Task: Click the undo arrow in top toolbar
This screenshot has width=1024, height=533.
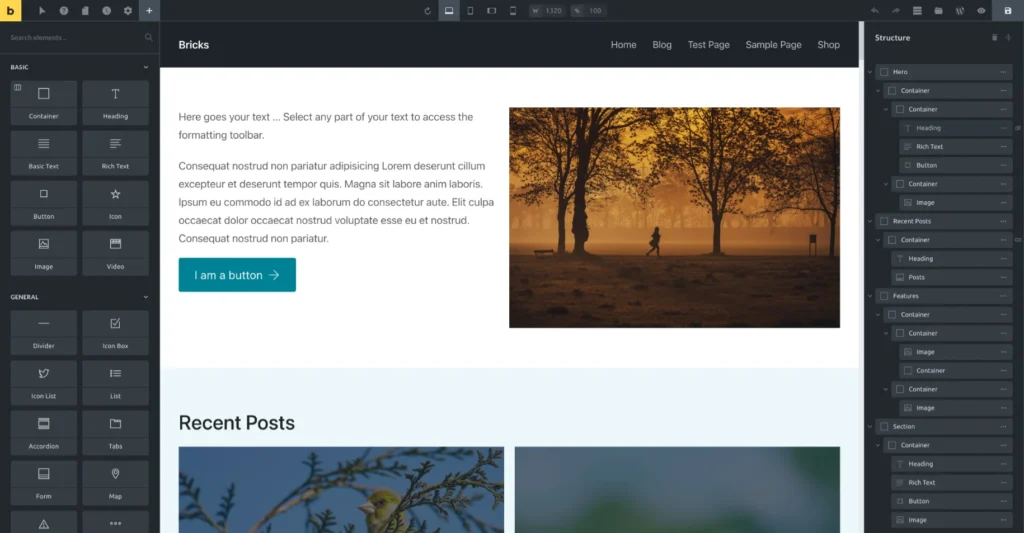Action: tap(875, 11)
